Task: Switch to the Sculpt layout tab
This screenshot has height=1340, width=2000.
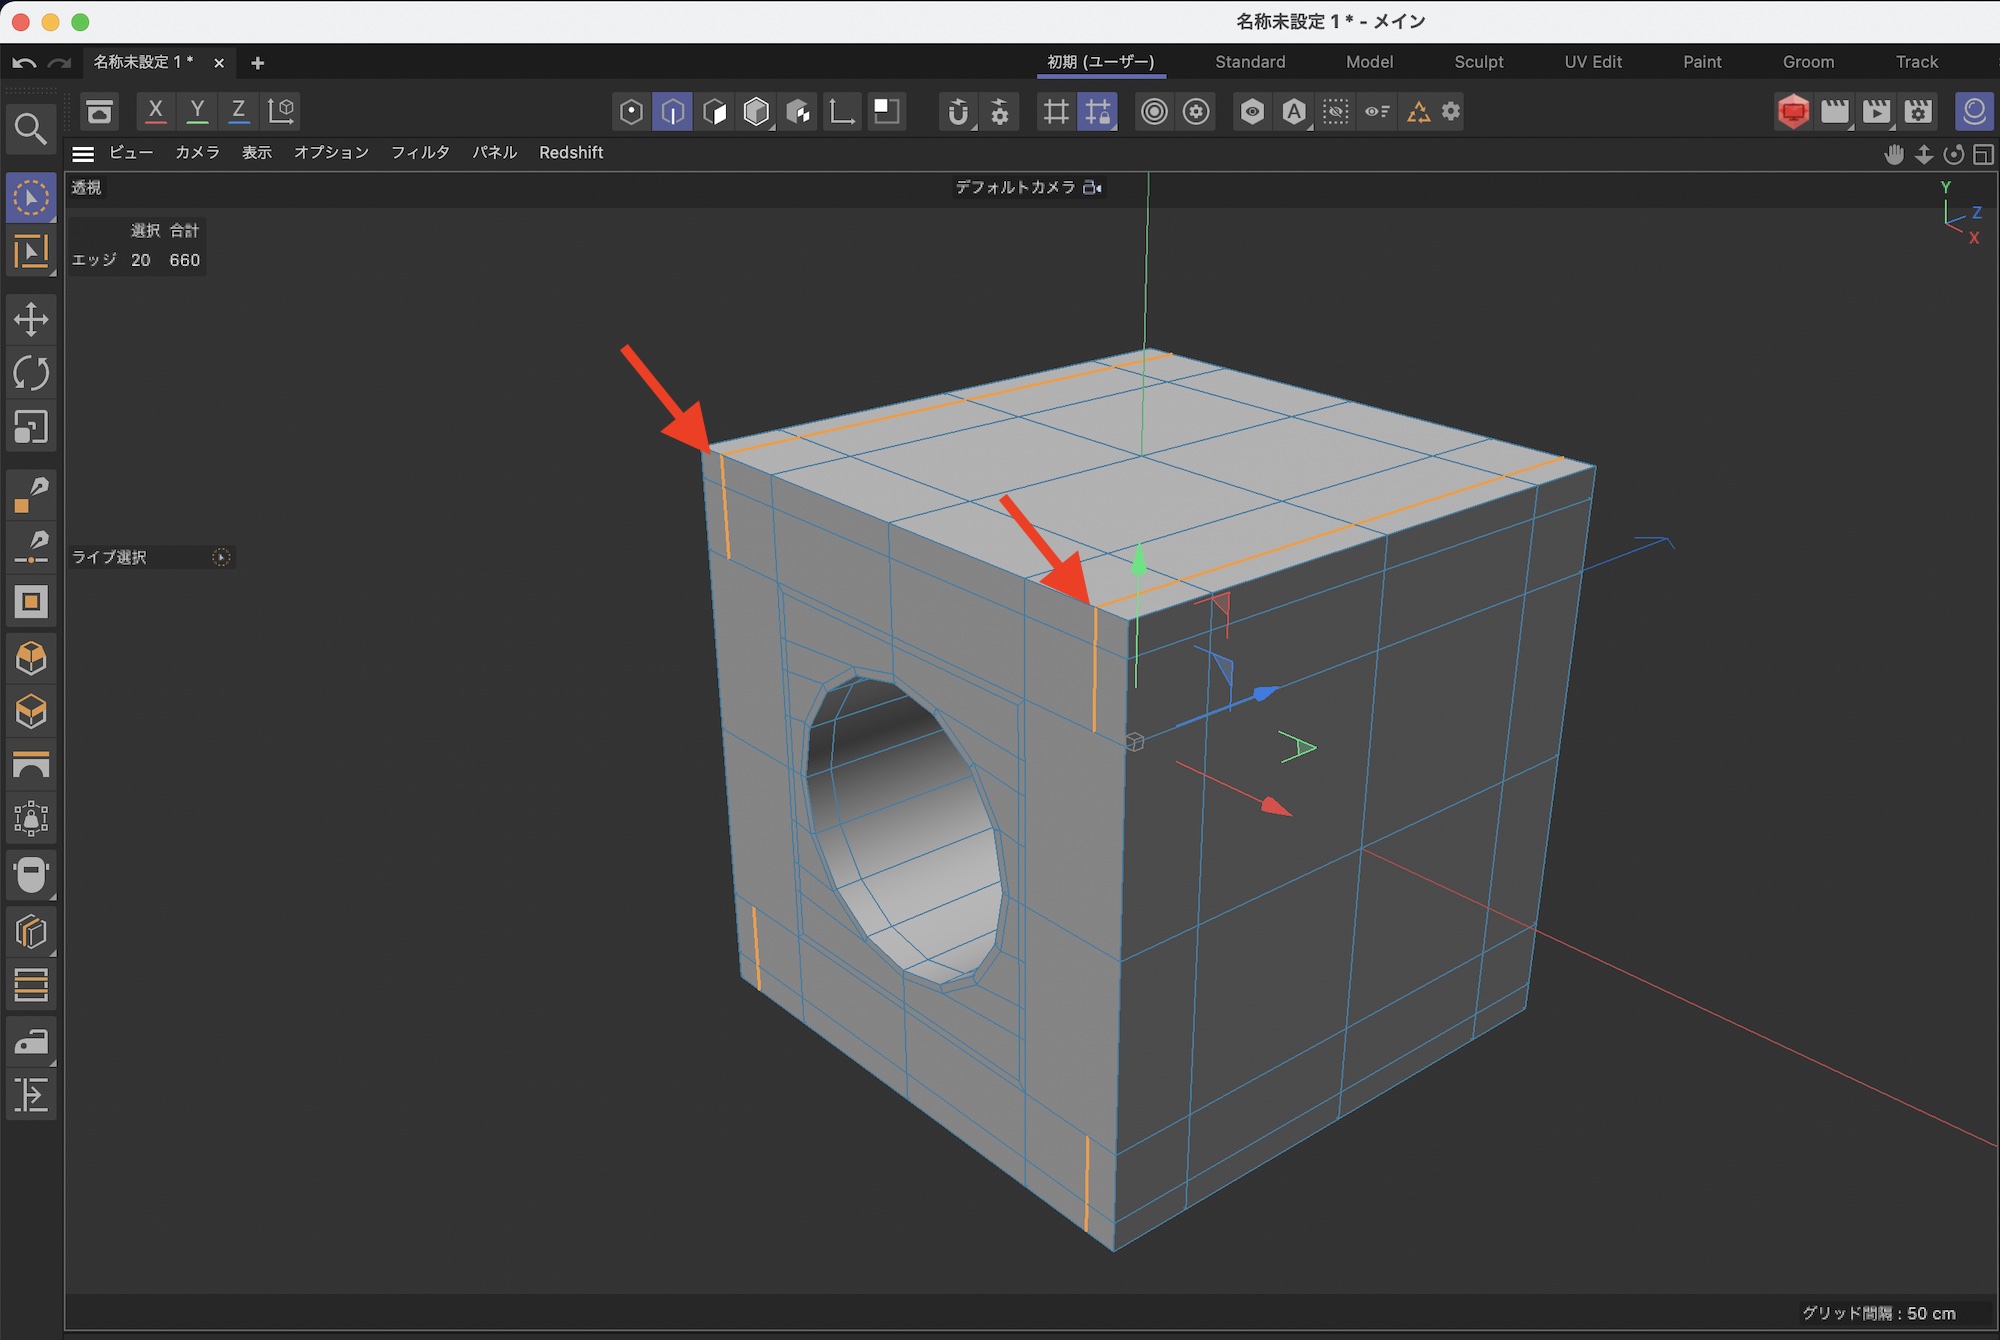Action: pos(1478,62)
